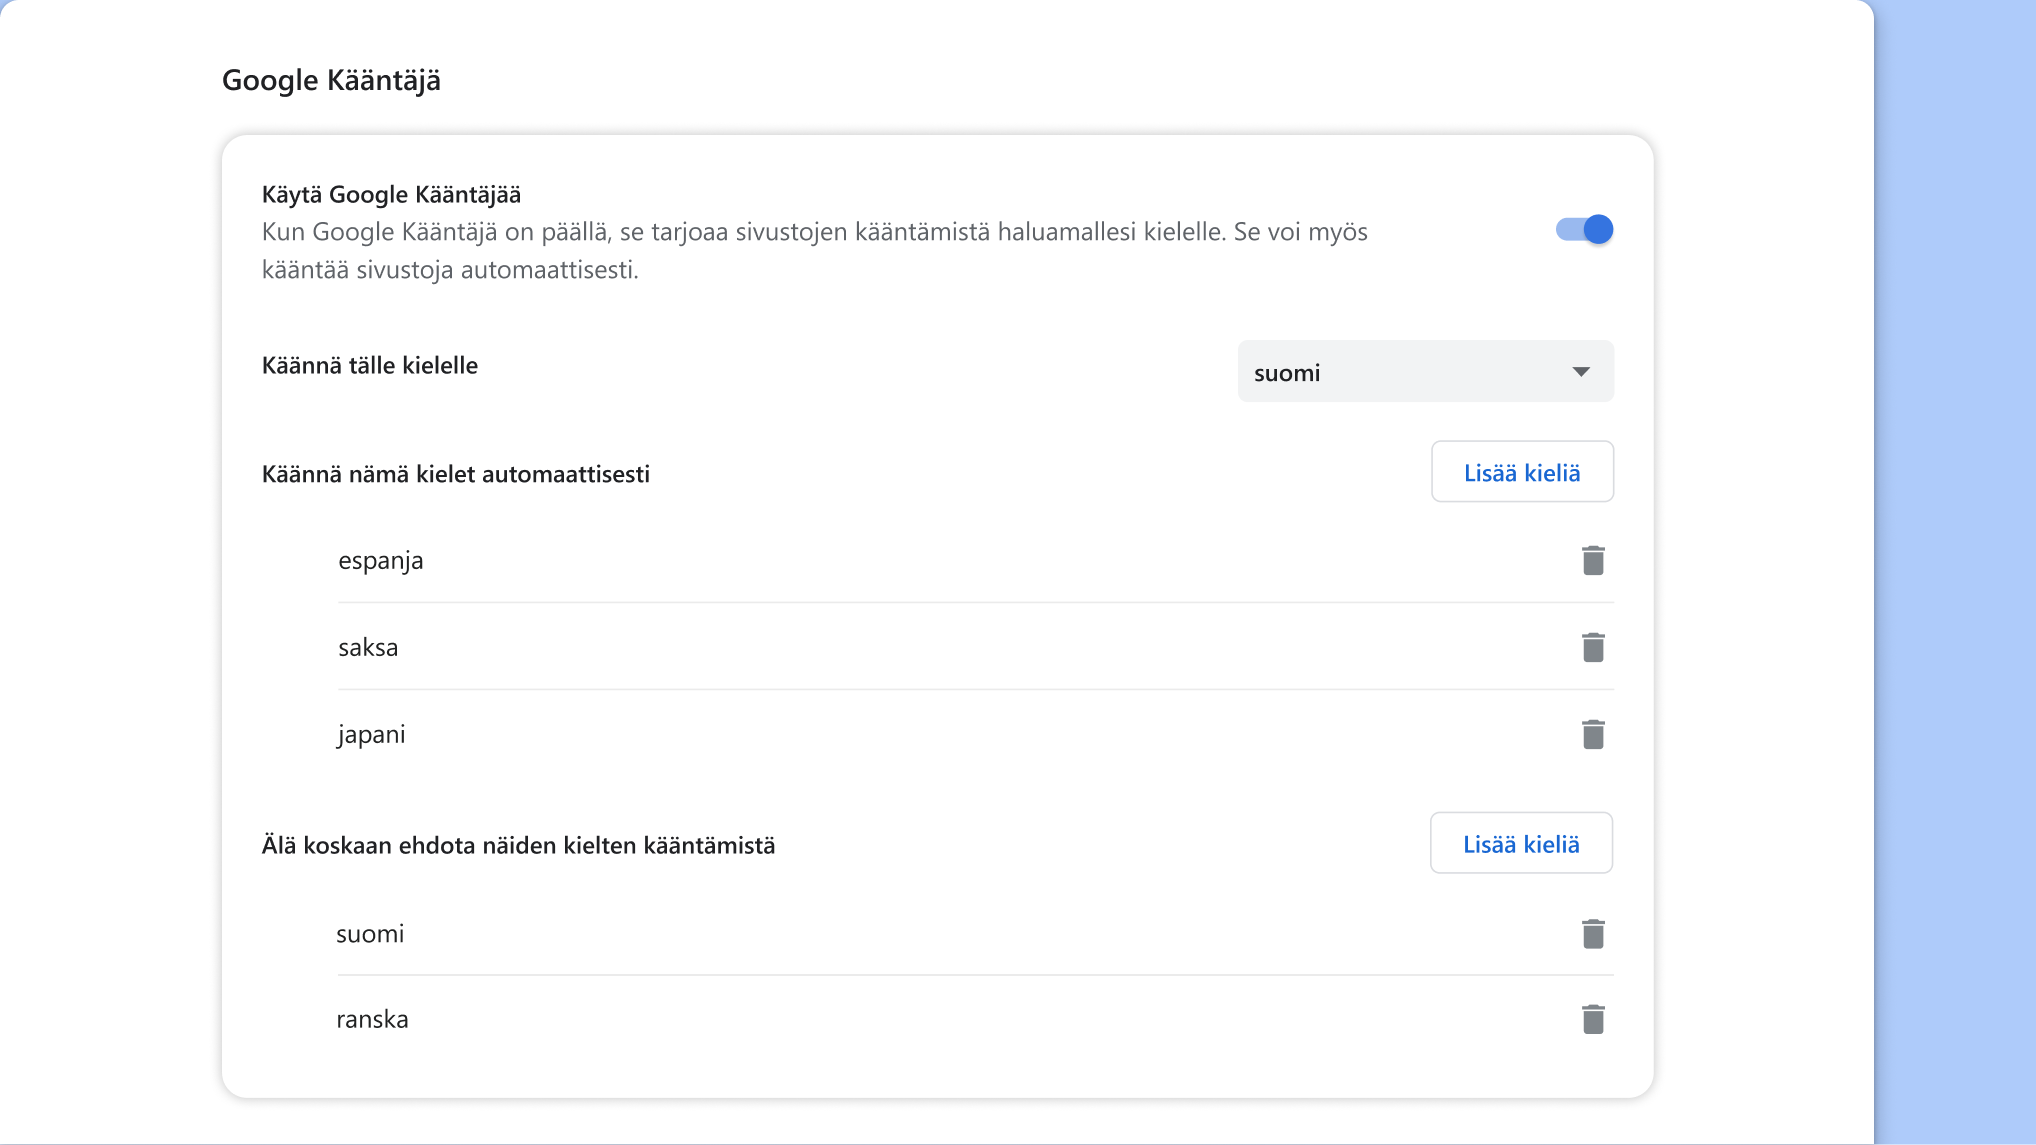This screenshot has width=2036, height=1145.
Task: Remove saksa using its trash icon
Action: (1593, 648)
